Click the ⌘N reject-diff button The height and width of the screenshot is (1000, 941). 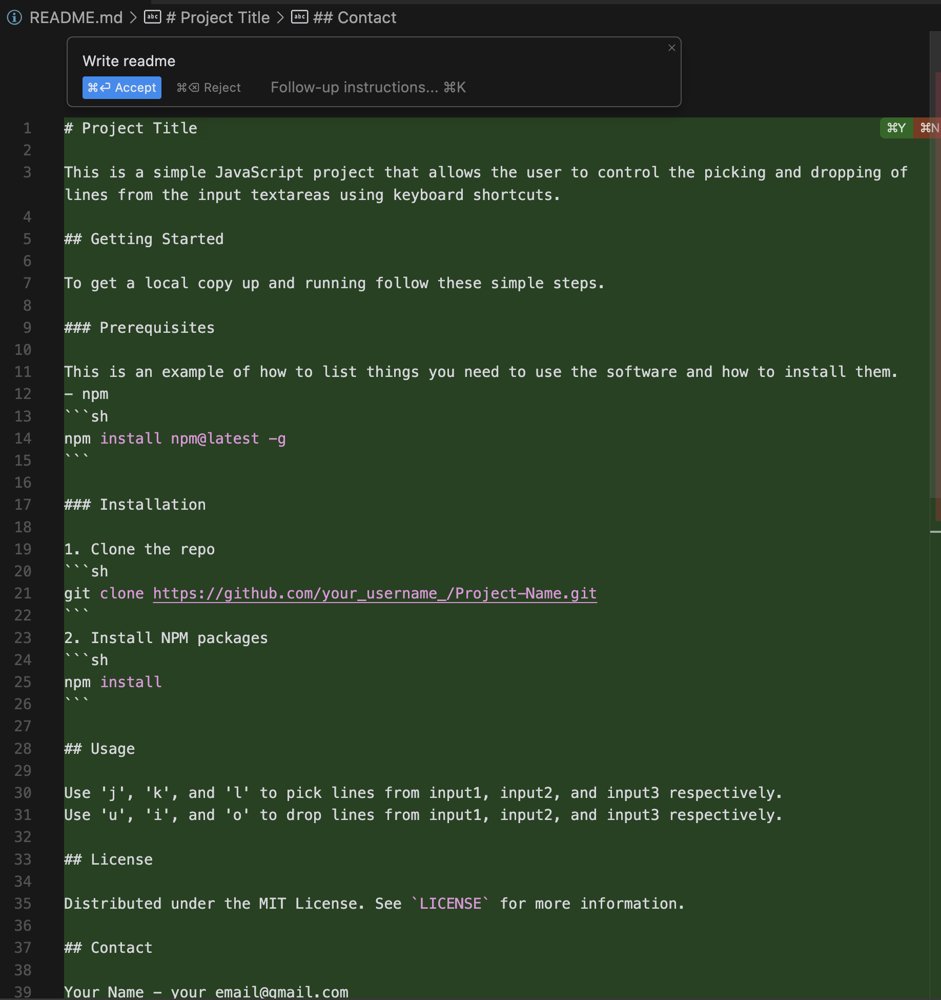tap(928, 128)
